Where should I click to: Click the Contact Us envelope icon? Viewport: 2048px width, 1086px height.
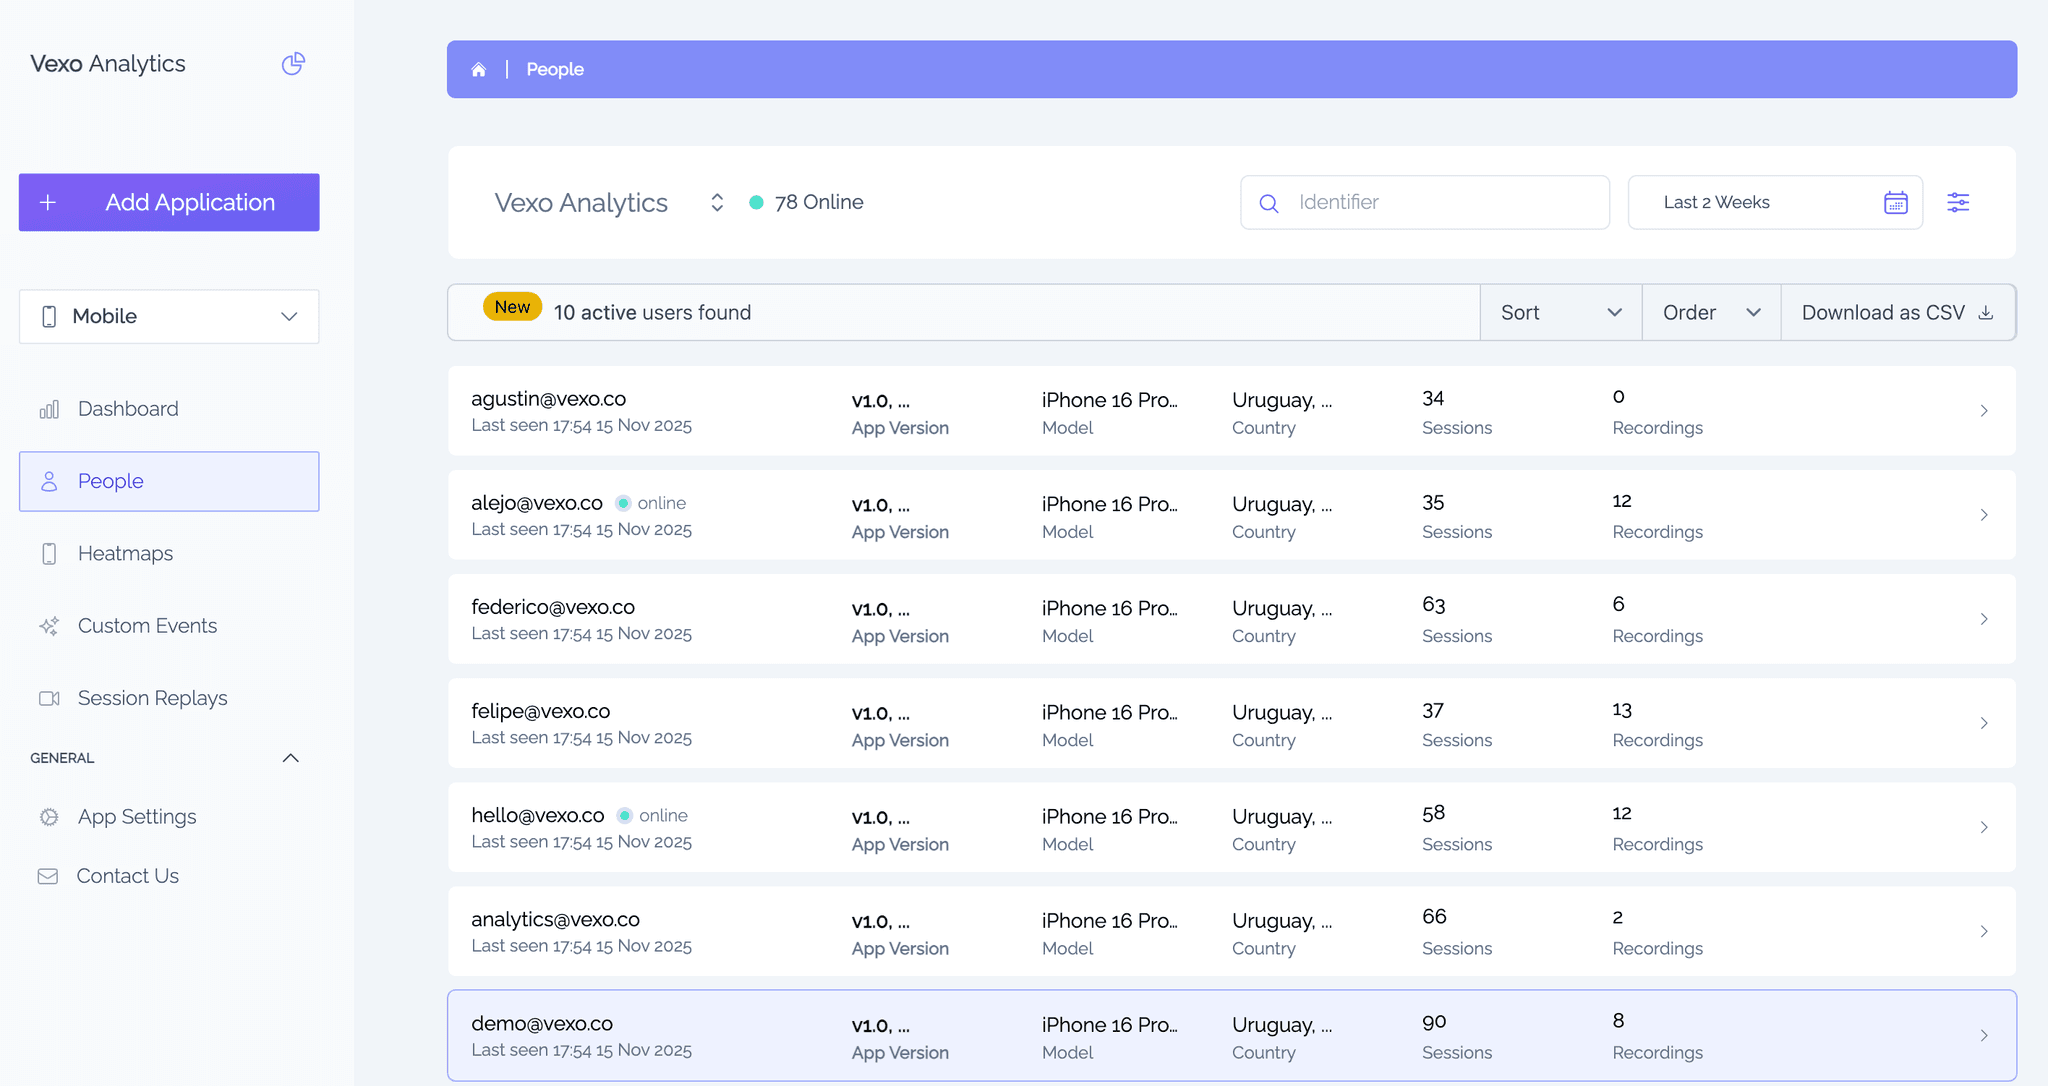(x=48, y=876)
